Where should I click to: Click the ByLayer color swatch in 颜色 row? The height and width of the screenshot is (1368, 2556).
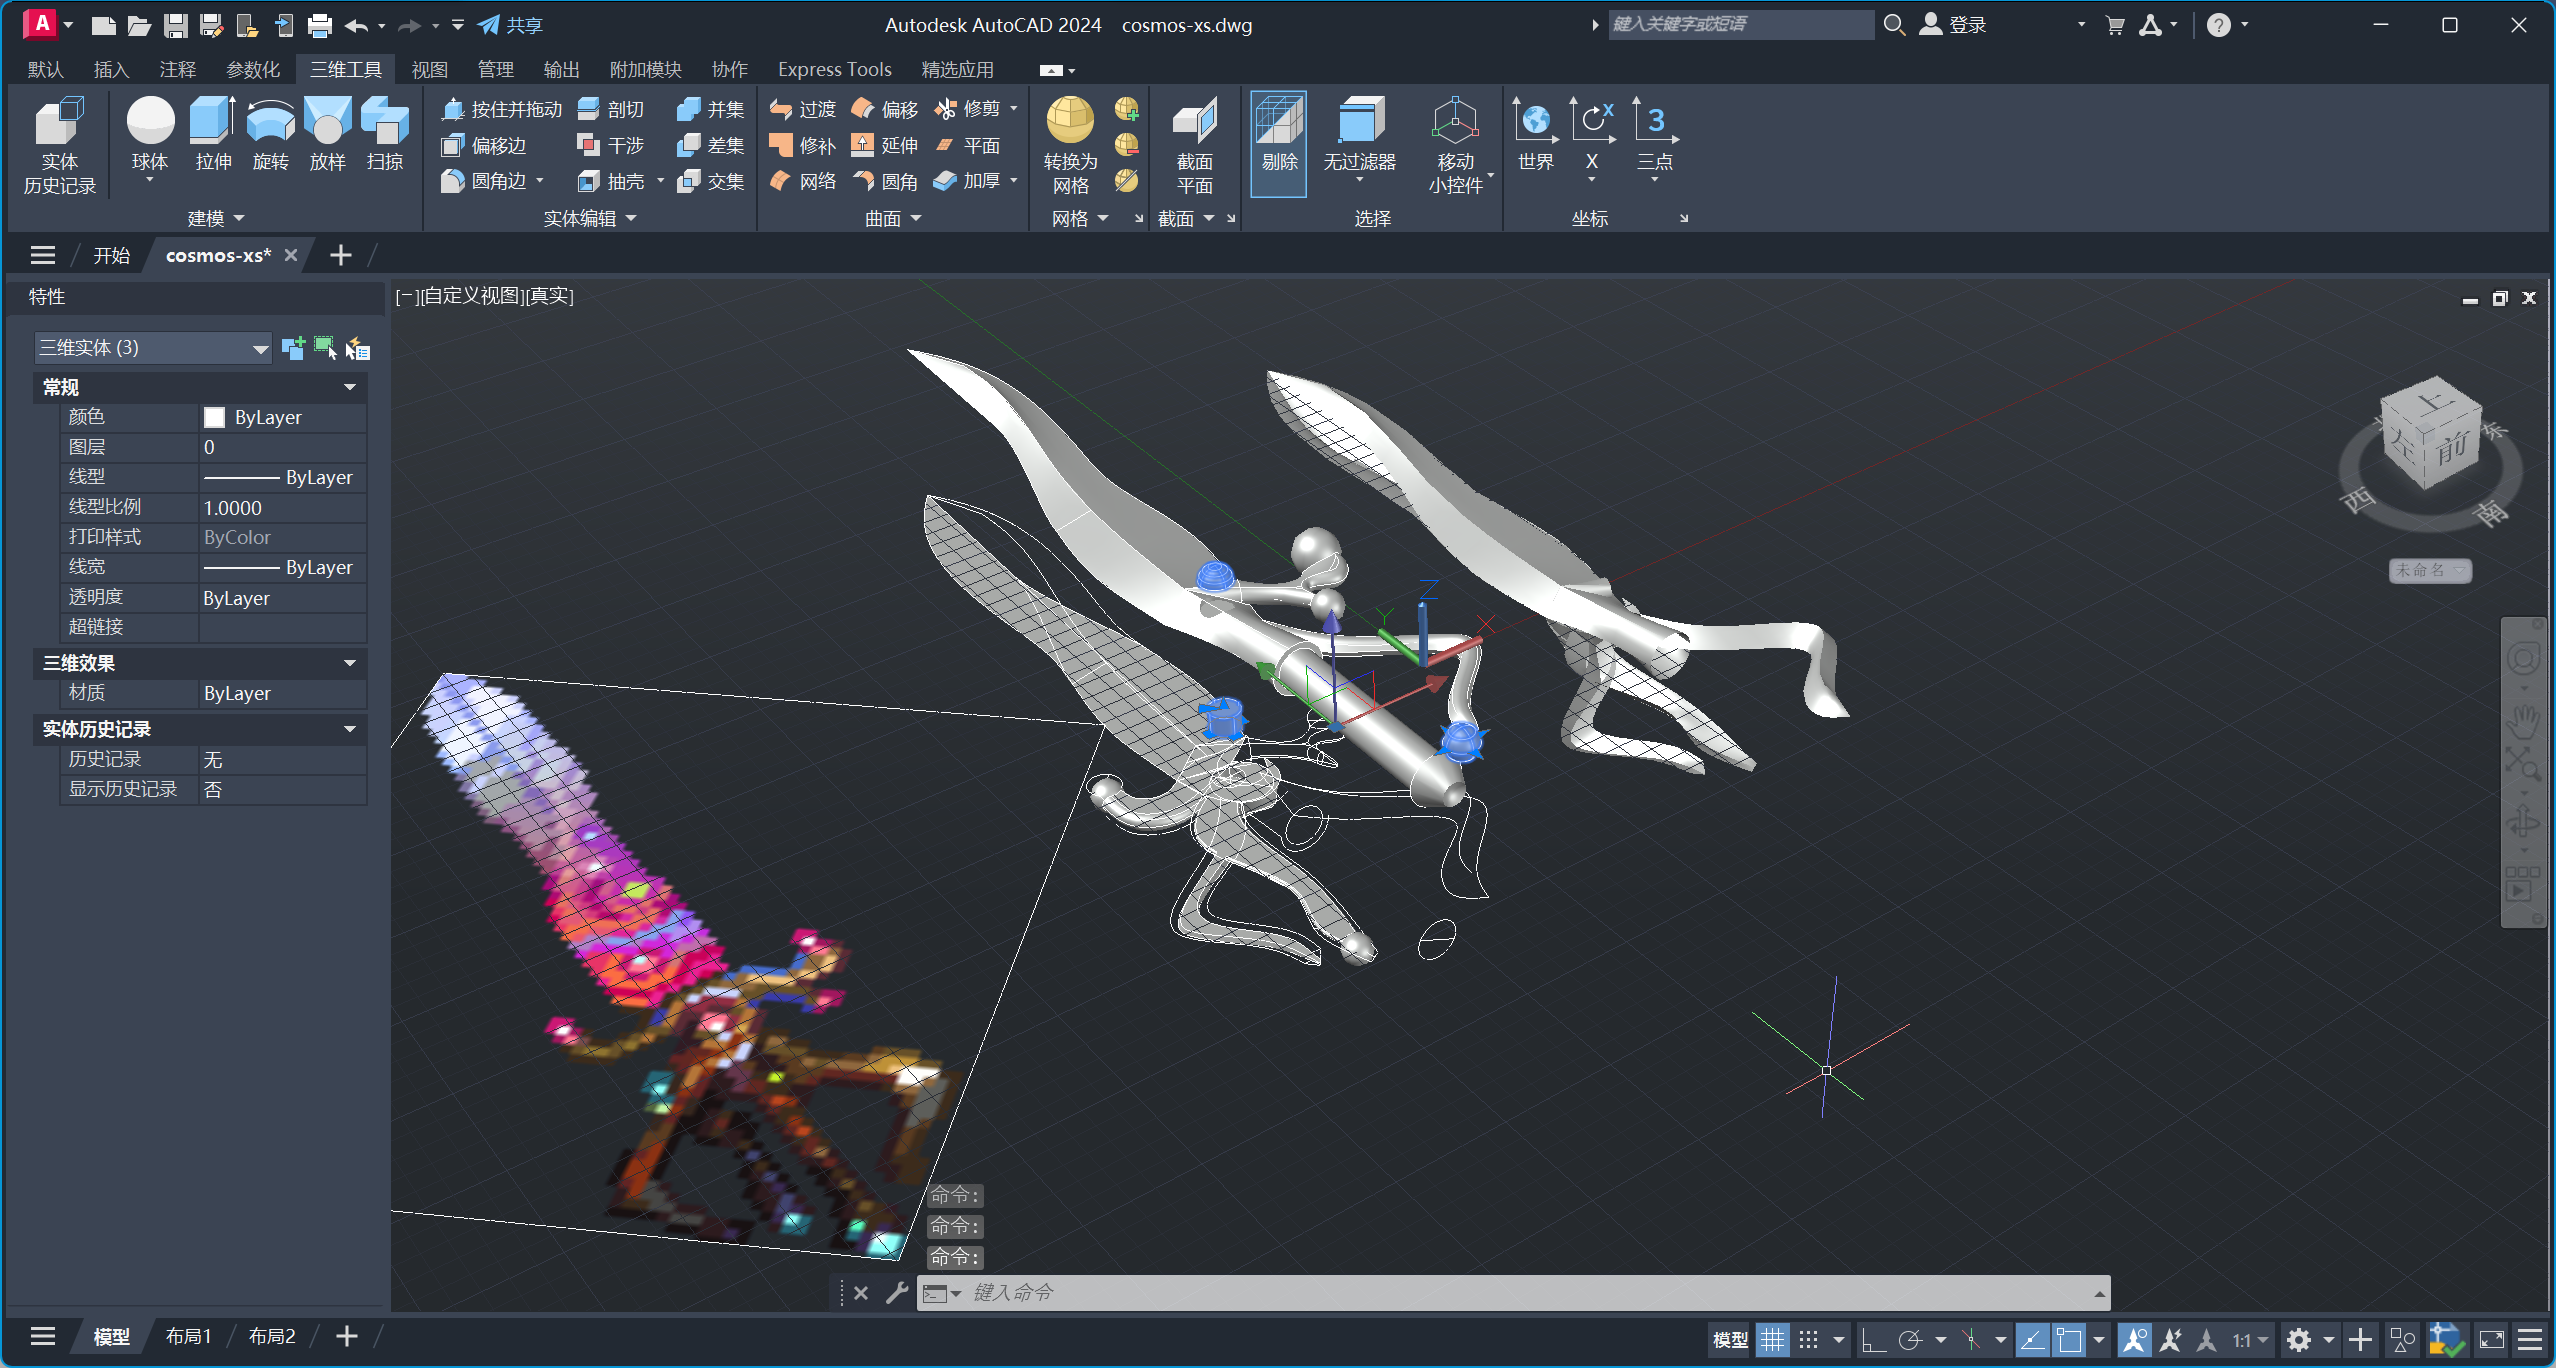coord(214,417)
